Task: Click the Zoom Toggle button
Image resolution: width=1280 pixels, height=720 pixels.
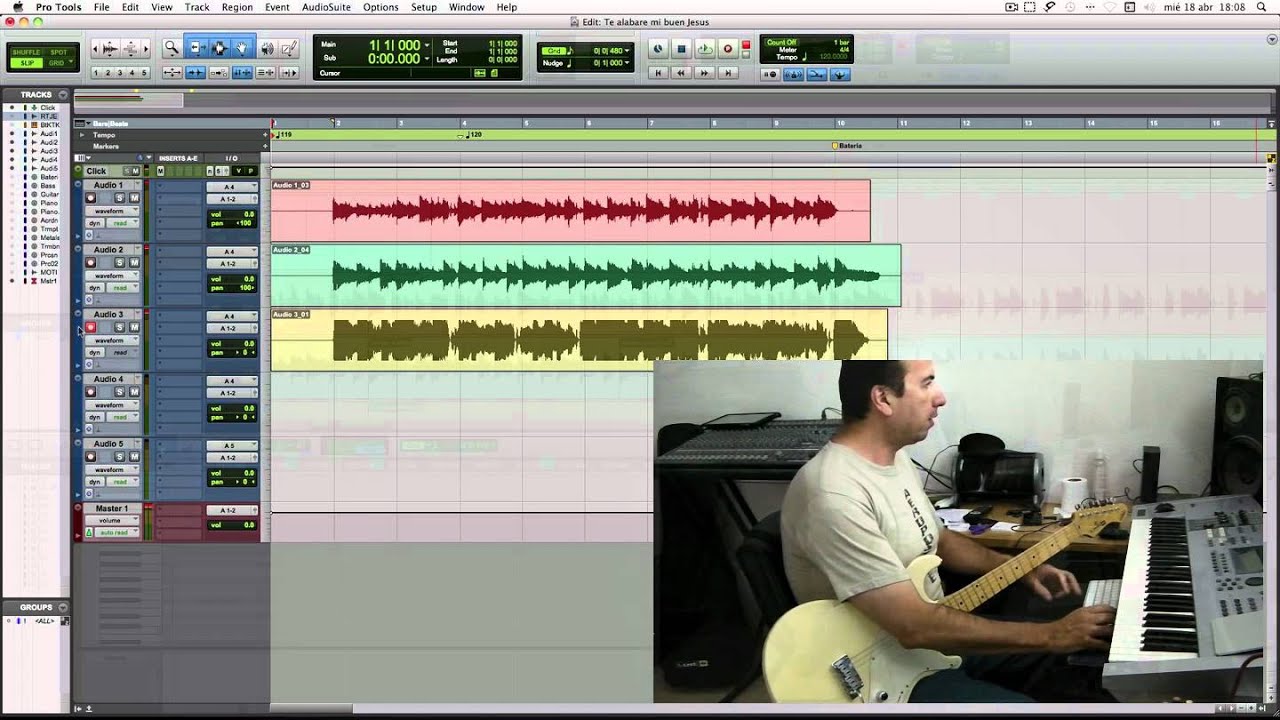Action: point(172,73)
